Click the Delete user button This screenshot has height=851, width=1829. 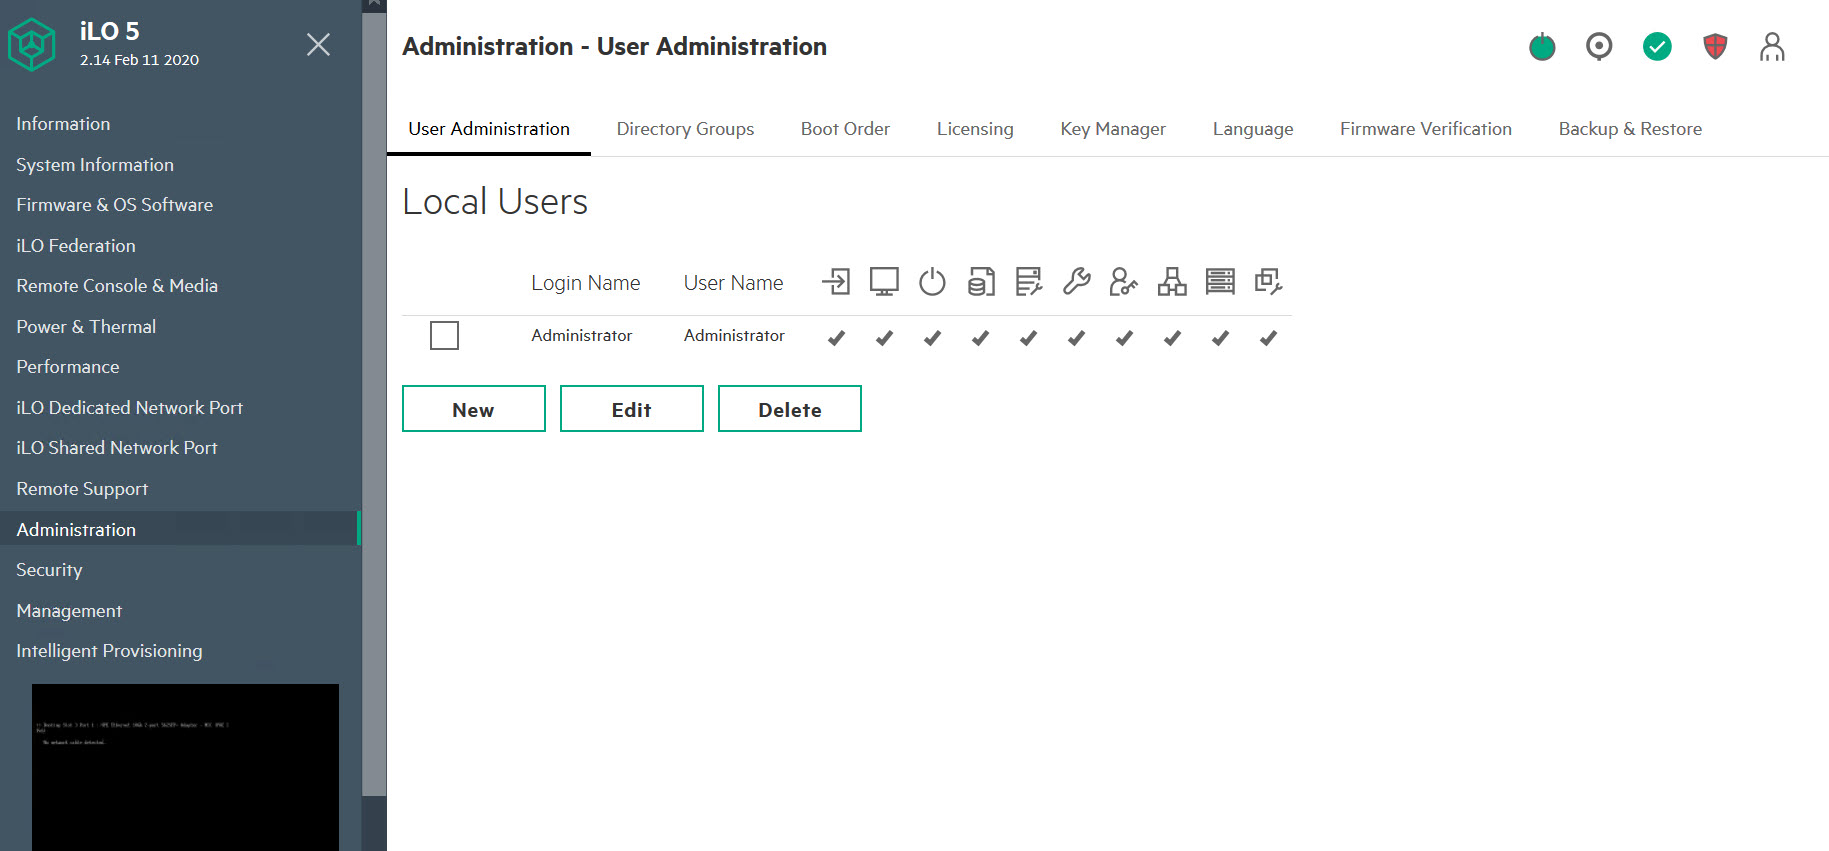click(789, 409)
